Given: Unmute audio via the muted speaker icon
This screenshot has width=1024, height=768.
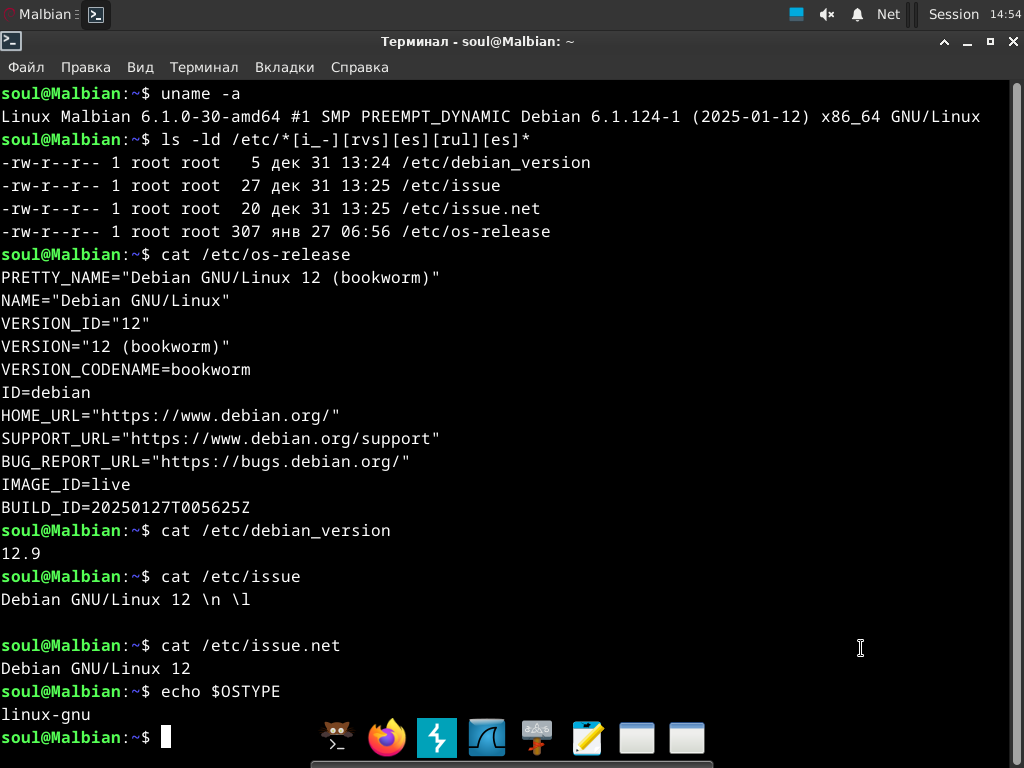Looking at the screenshot, I should (x=827, y=14).
